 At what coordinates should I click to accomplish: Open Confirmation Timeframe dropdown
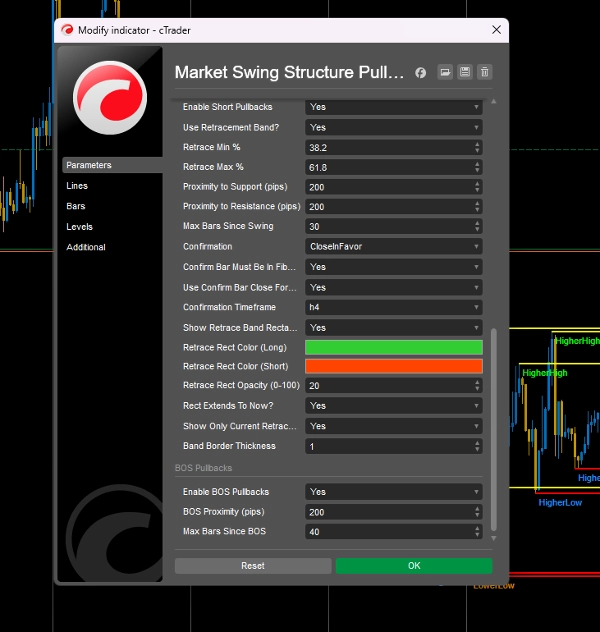[x=394, y=307]
